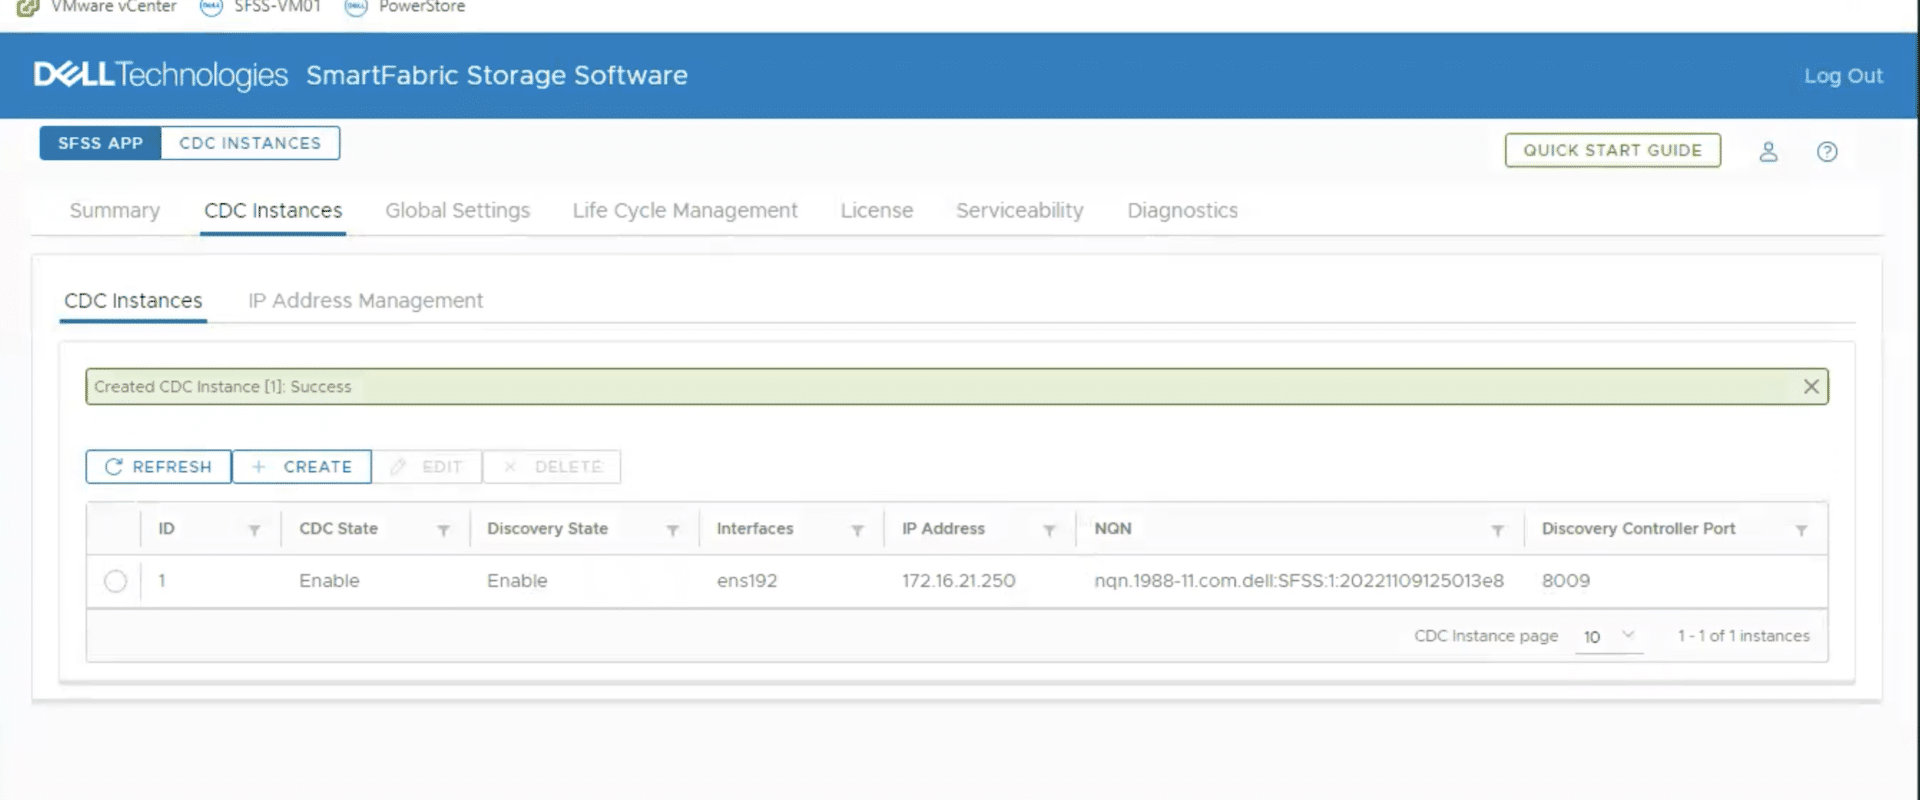Click the ens192 interface cell
1920x800 pixels.
click(747, 581)
